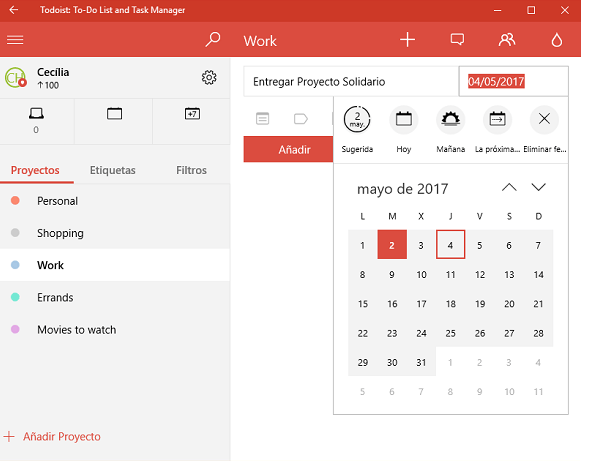This screenshot has height=462, width=600.
Task: Select day 24 in the calendar
Action: click(421, 333)
